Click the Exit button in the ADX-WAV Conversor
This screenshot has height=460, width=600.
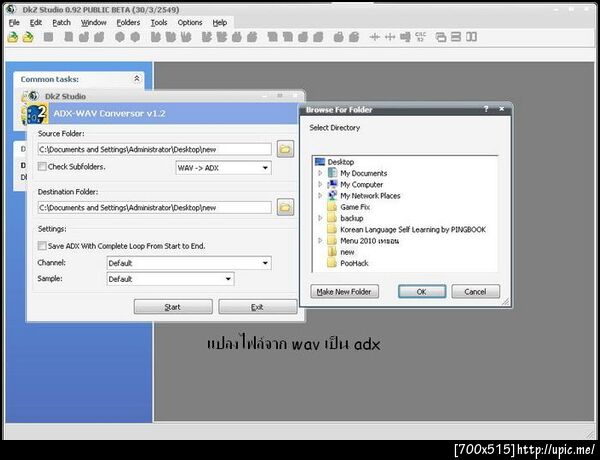258,307
